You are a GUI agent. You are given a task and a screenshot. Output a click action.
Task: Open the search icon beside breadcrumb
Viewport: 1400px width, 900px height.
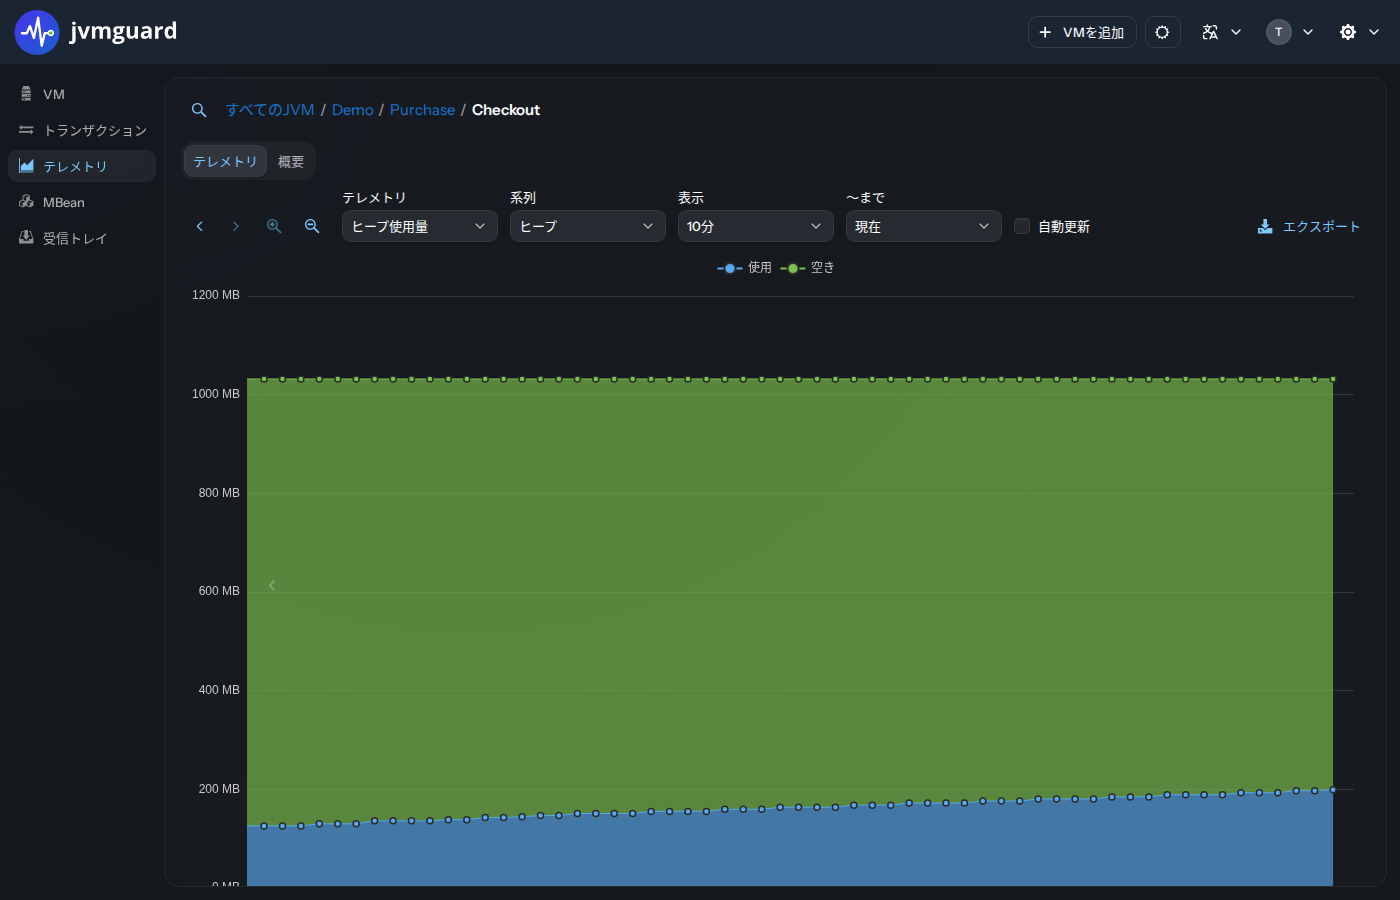[x=199, y=110]
